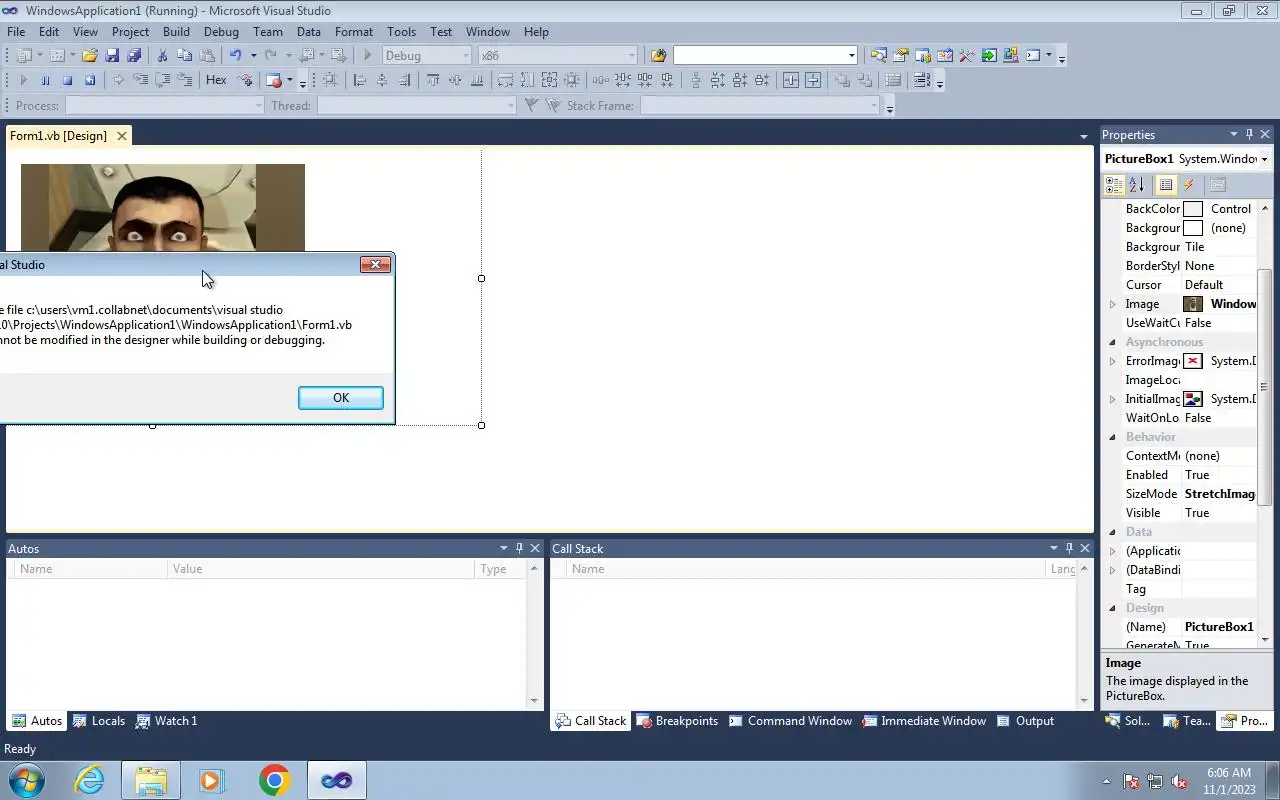This screenshot has width=1280, height=800.
Task: Click the Step Over icon
Action: click(x=162, y=80)
